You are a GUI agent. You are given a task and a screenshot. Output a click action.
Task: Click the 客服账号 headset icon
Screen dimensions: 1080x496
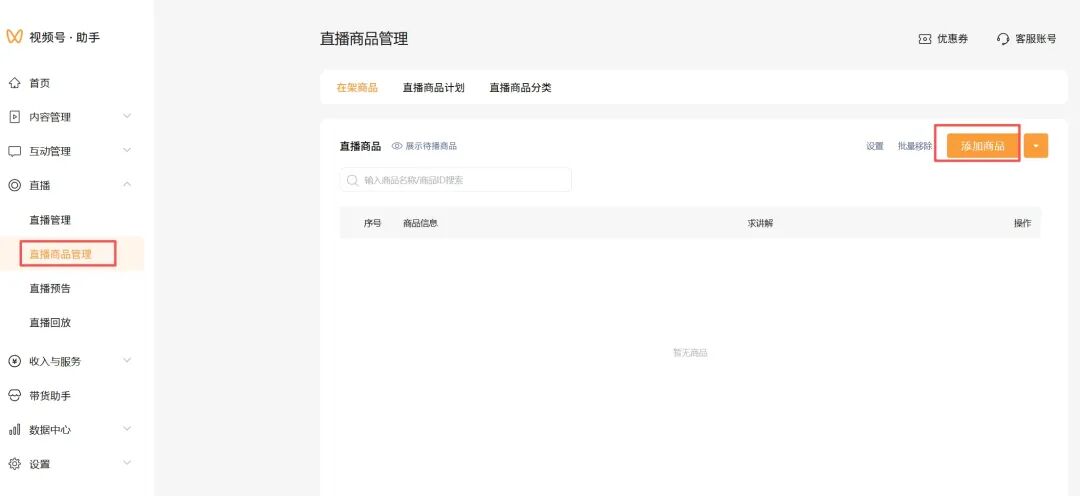click(1003, 39)
